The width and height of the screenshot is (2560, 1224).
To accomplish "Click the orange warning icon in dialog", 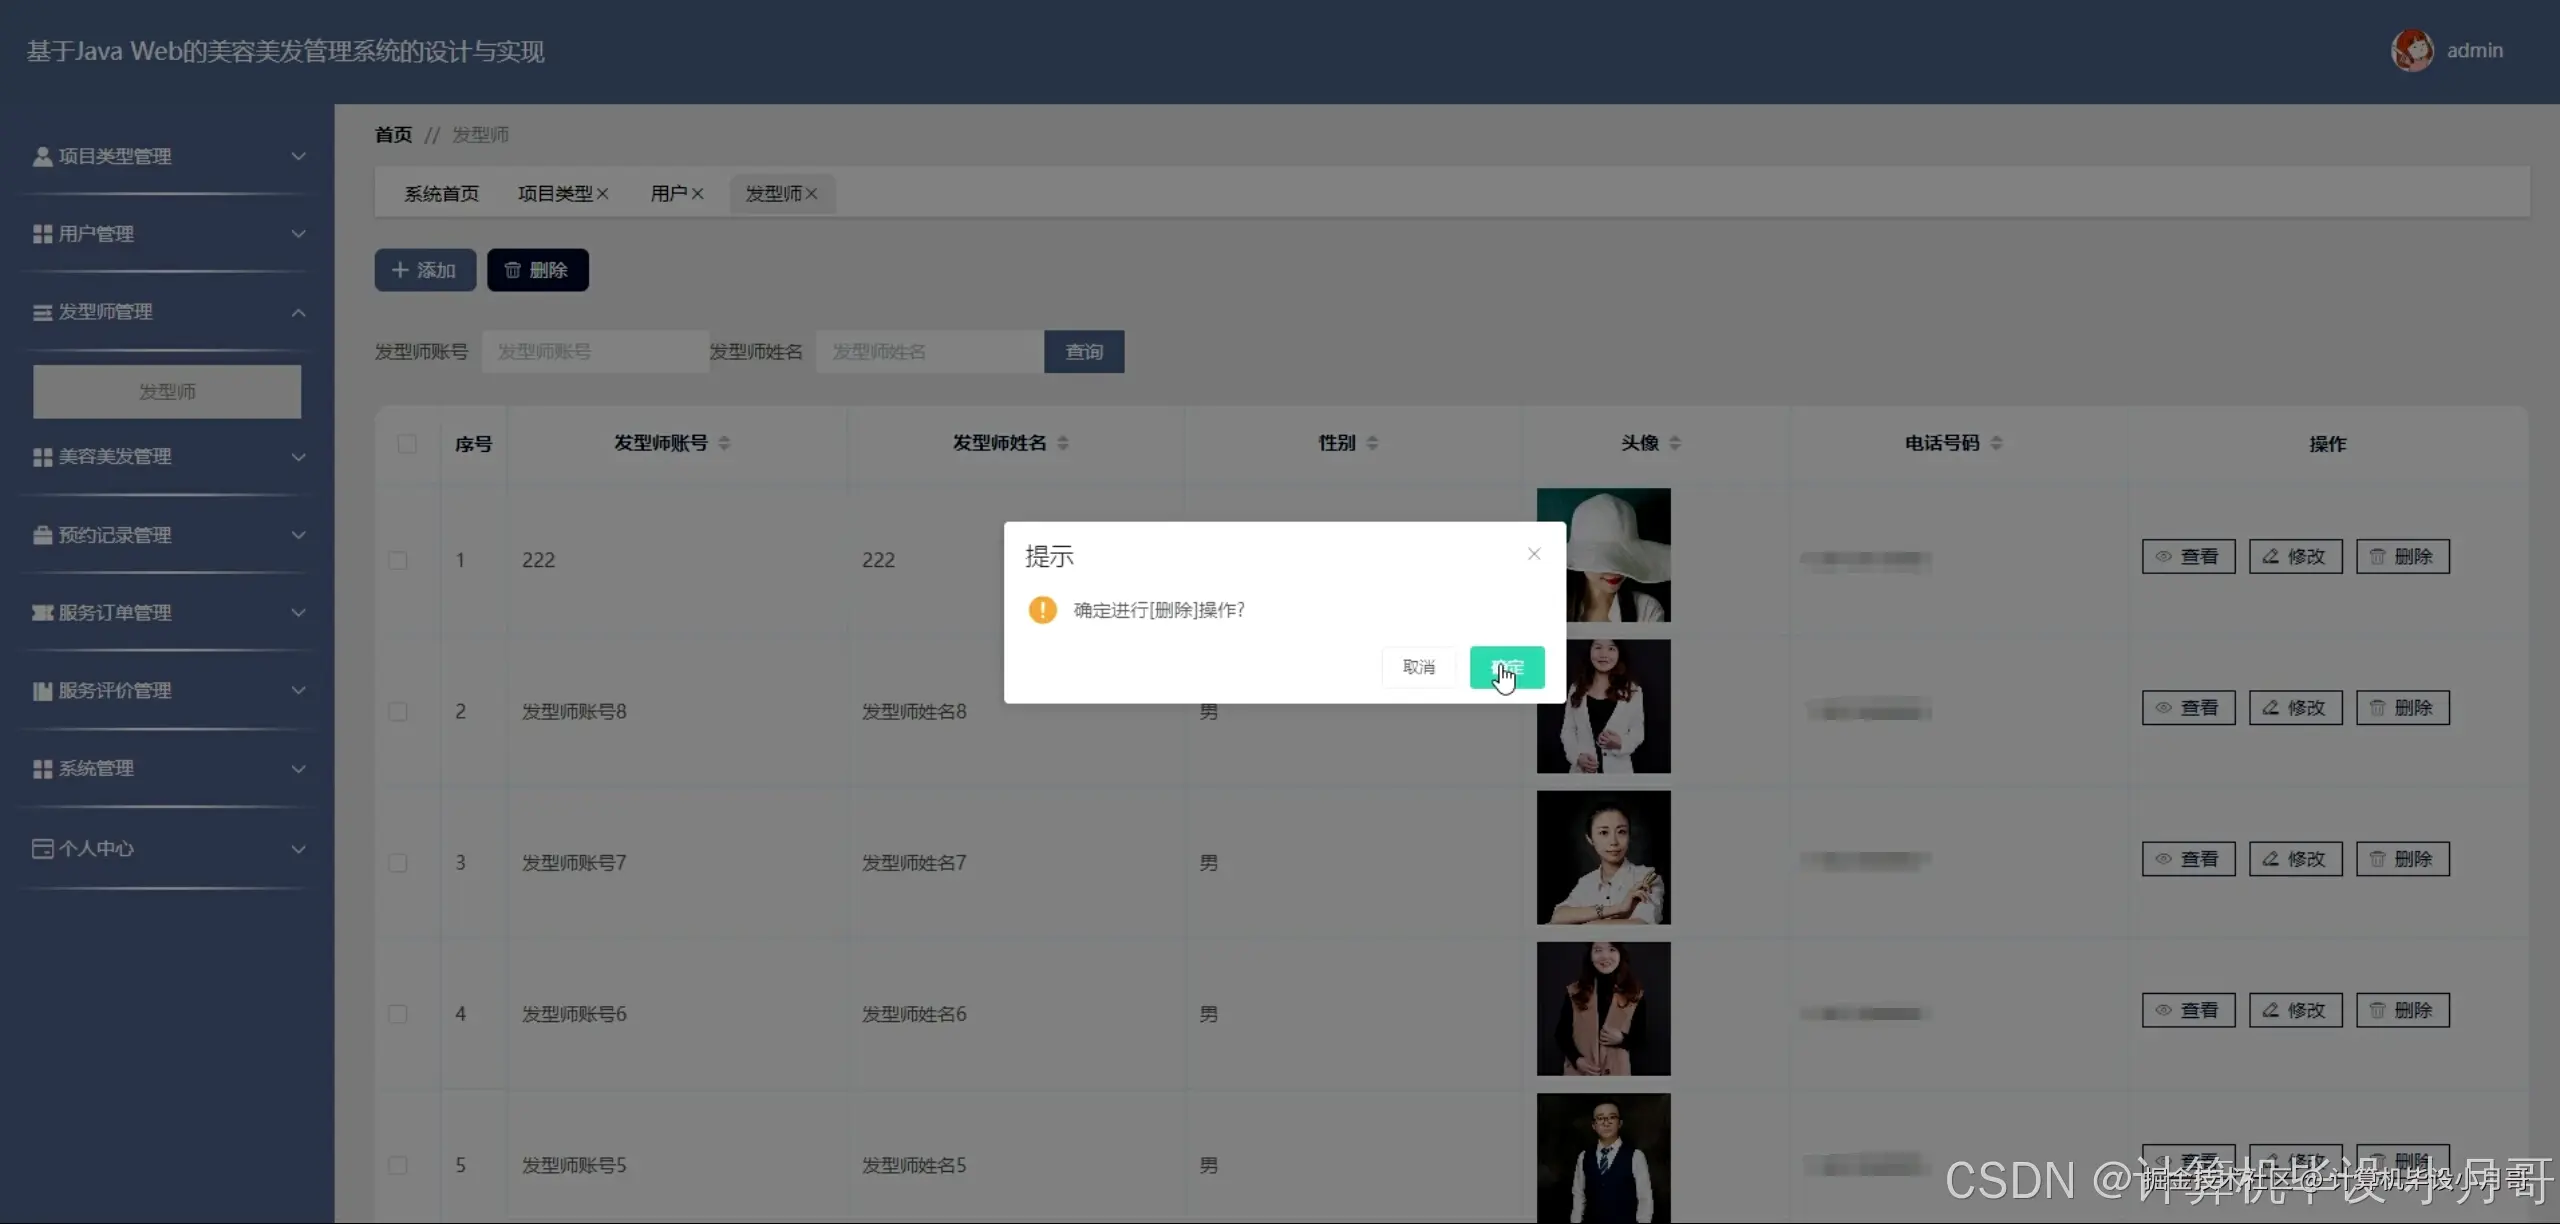I will coord(1042,610).
